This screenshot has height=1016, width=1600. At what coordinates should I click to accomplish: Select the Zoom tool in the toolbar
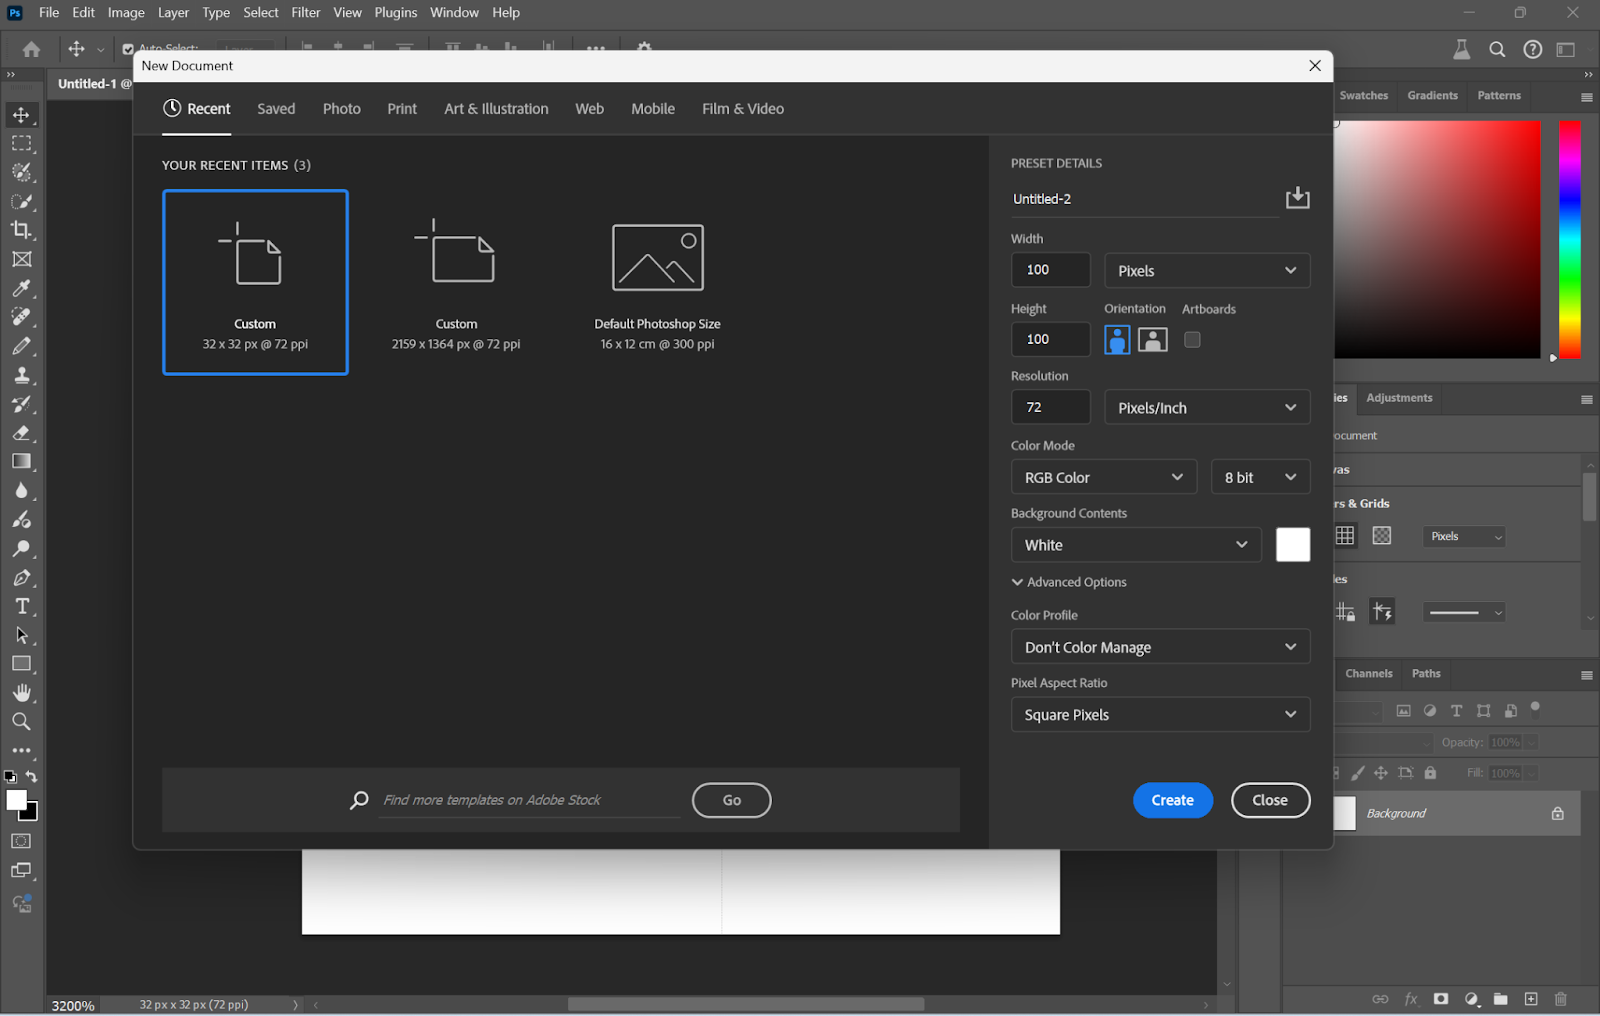pos(21,722)
